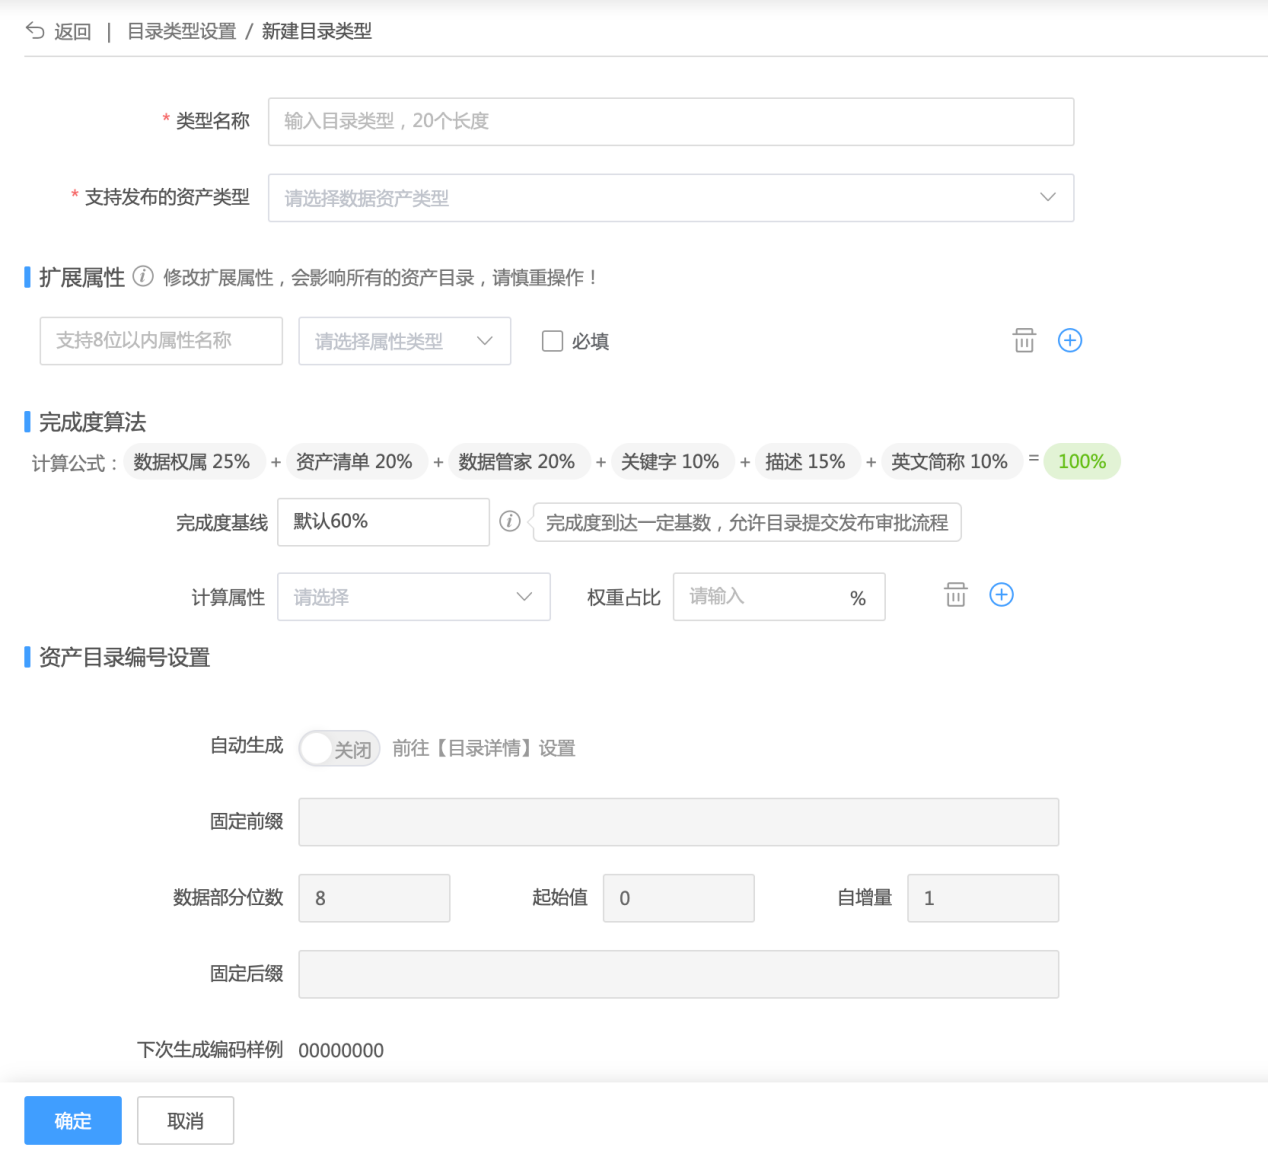Click the 固定后缀 field
Viewport: 1268px width, 1157px height.
point(679,974)
